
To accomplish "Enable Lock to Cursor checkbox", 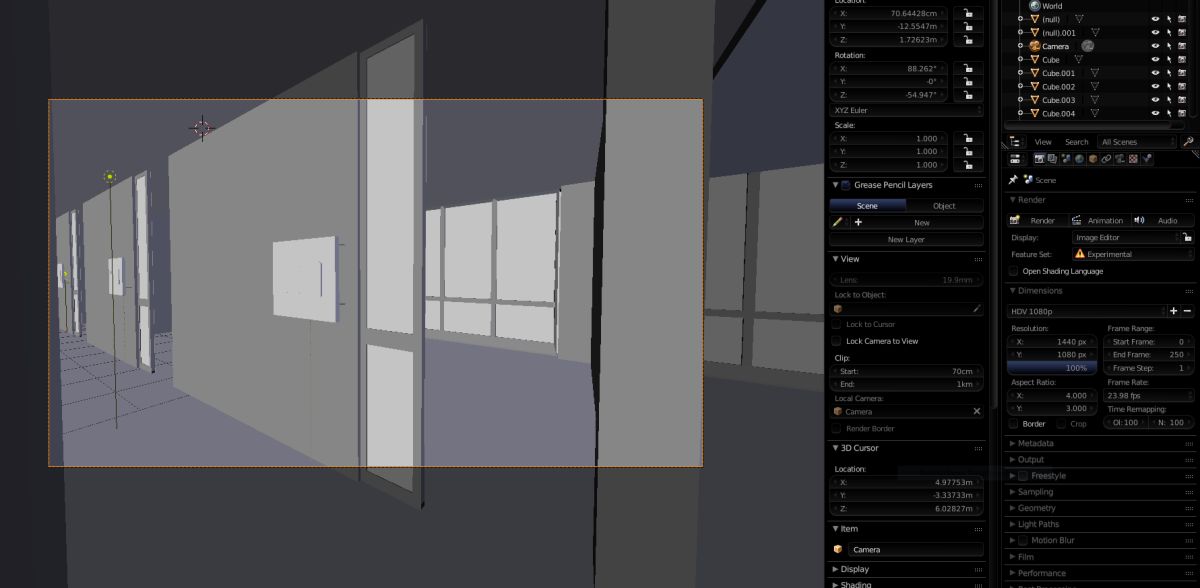I will pos(837,325).
